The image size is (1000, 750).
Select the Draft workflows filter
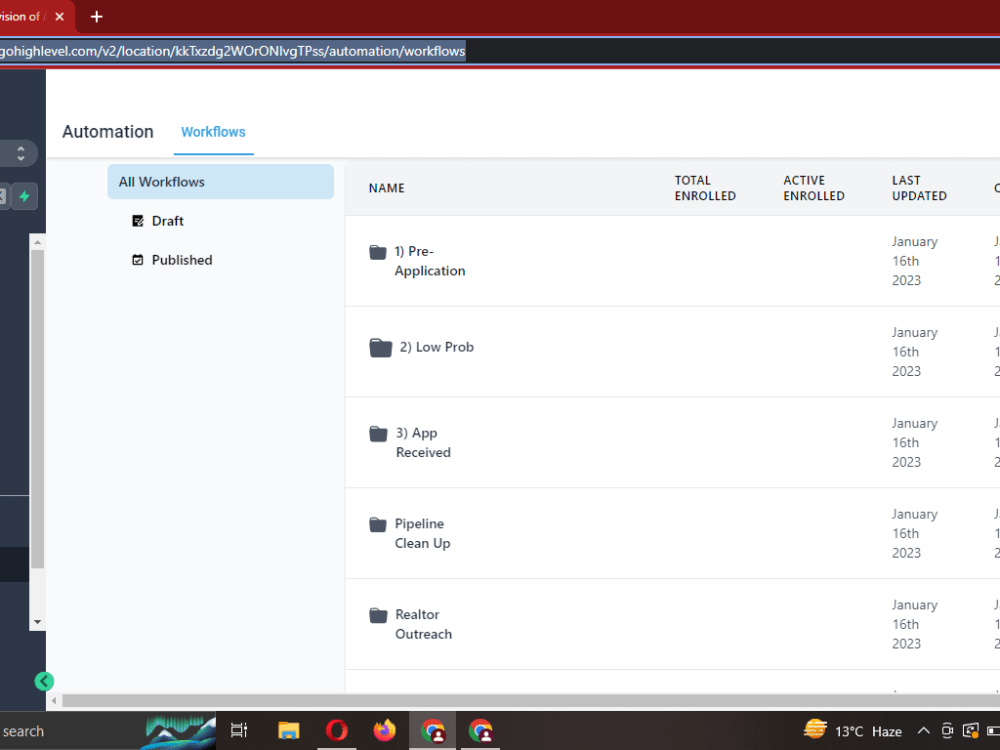tap(168, 221)
